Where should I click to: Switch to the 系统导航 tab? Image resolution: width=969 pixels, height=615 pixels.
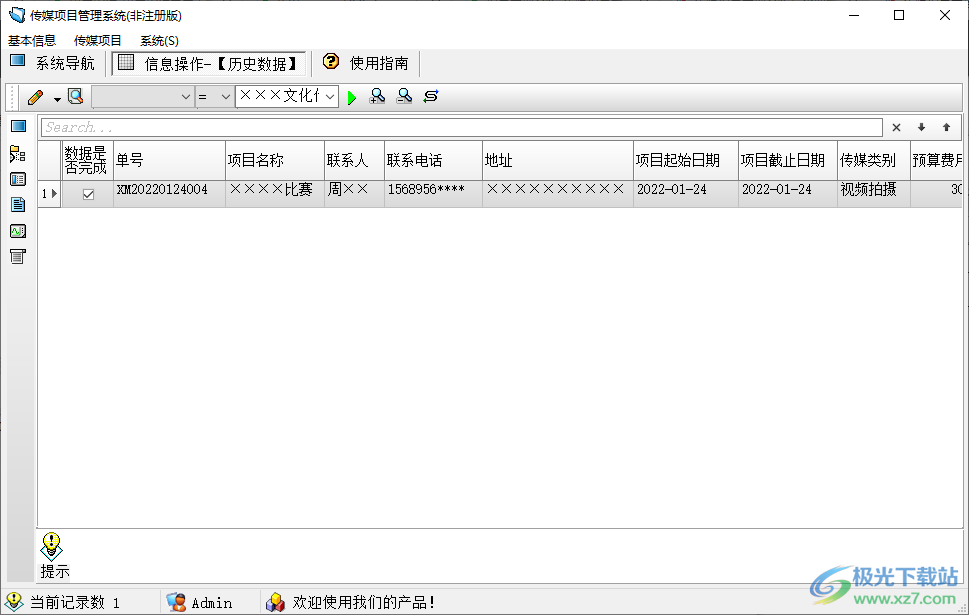click(x=53, y=64)
